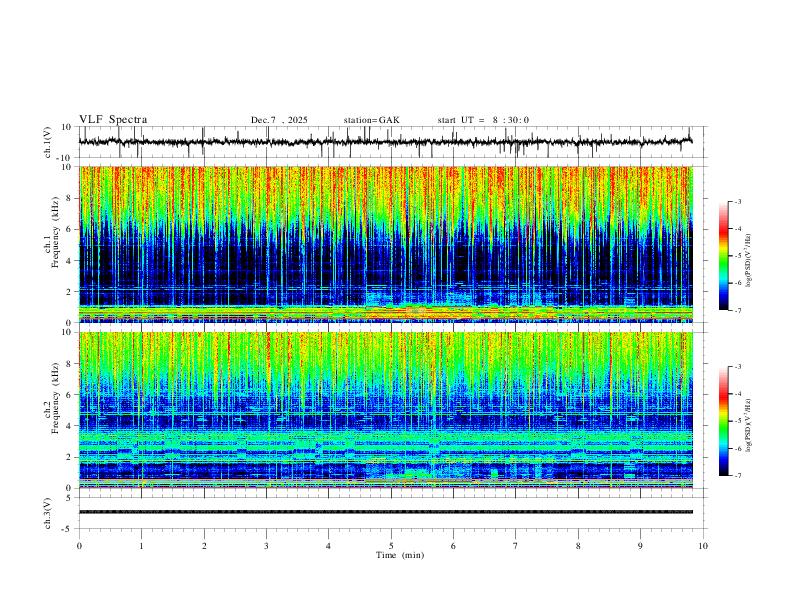Click the "-3" tick on ch.1 colorbar
792x612 pixels.
(x=737, y=201)
